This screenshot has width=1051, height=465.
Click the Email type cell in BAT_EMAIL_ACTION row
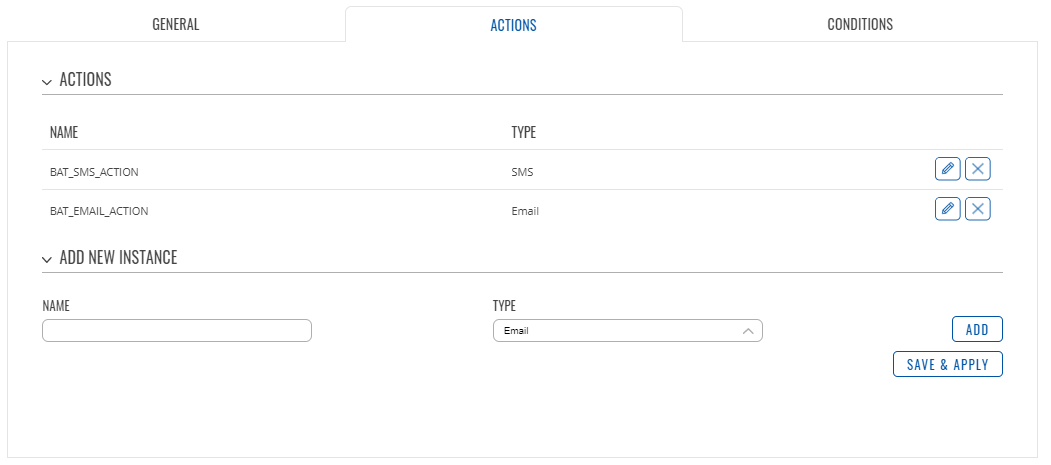(x=525, y=211)
